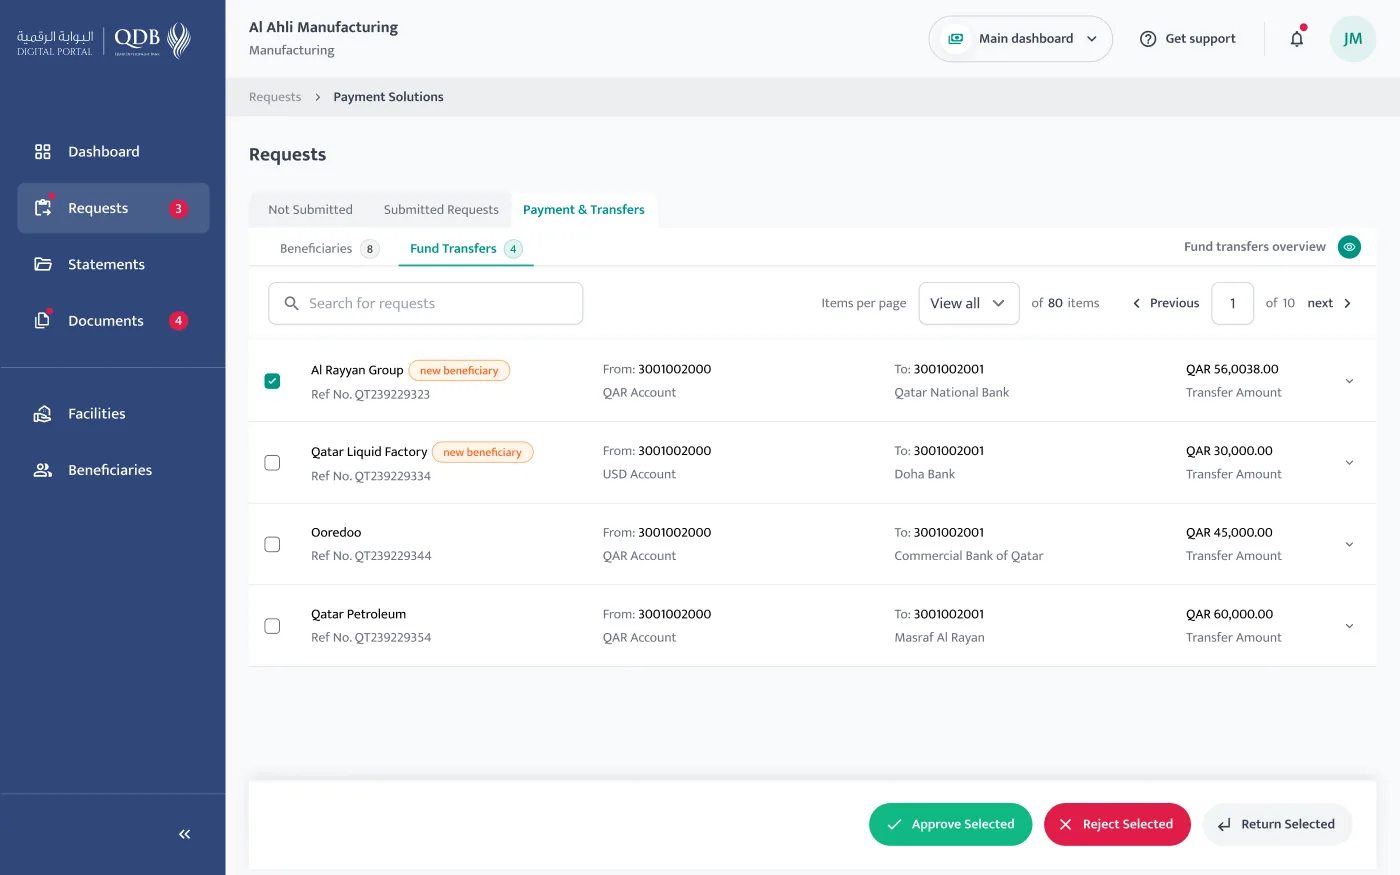This screenshot has height=875, width=1400.
Task: Click Get support link
Action: [x=1188, y=39]
